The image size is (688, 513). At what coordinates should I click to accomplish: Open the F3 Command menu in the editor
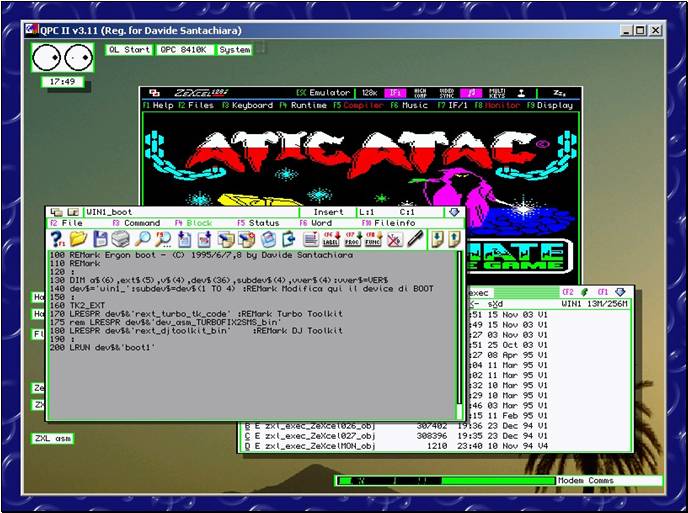click(136, 223)
